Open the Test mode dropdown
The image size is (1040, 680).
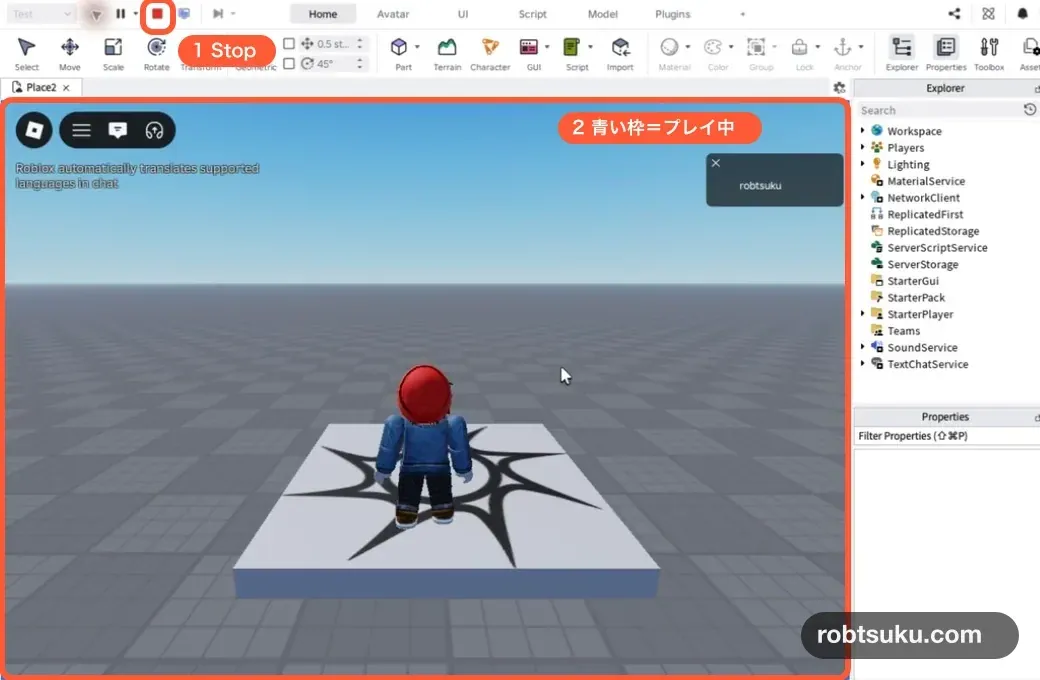tap(40, 14)
